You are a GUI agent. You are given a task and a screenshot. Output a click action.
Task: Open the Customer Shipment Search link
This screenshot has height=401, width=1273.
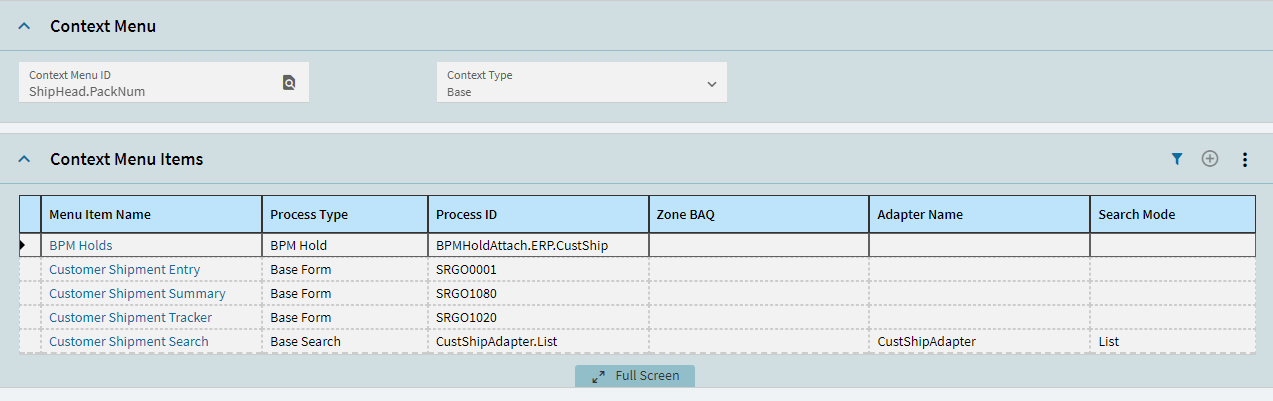pos(129,342)
